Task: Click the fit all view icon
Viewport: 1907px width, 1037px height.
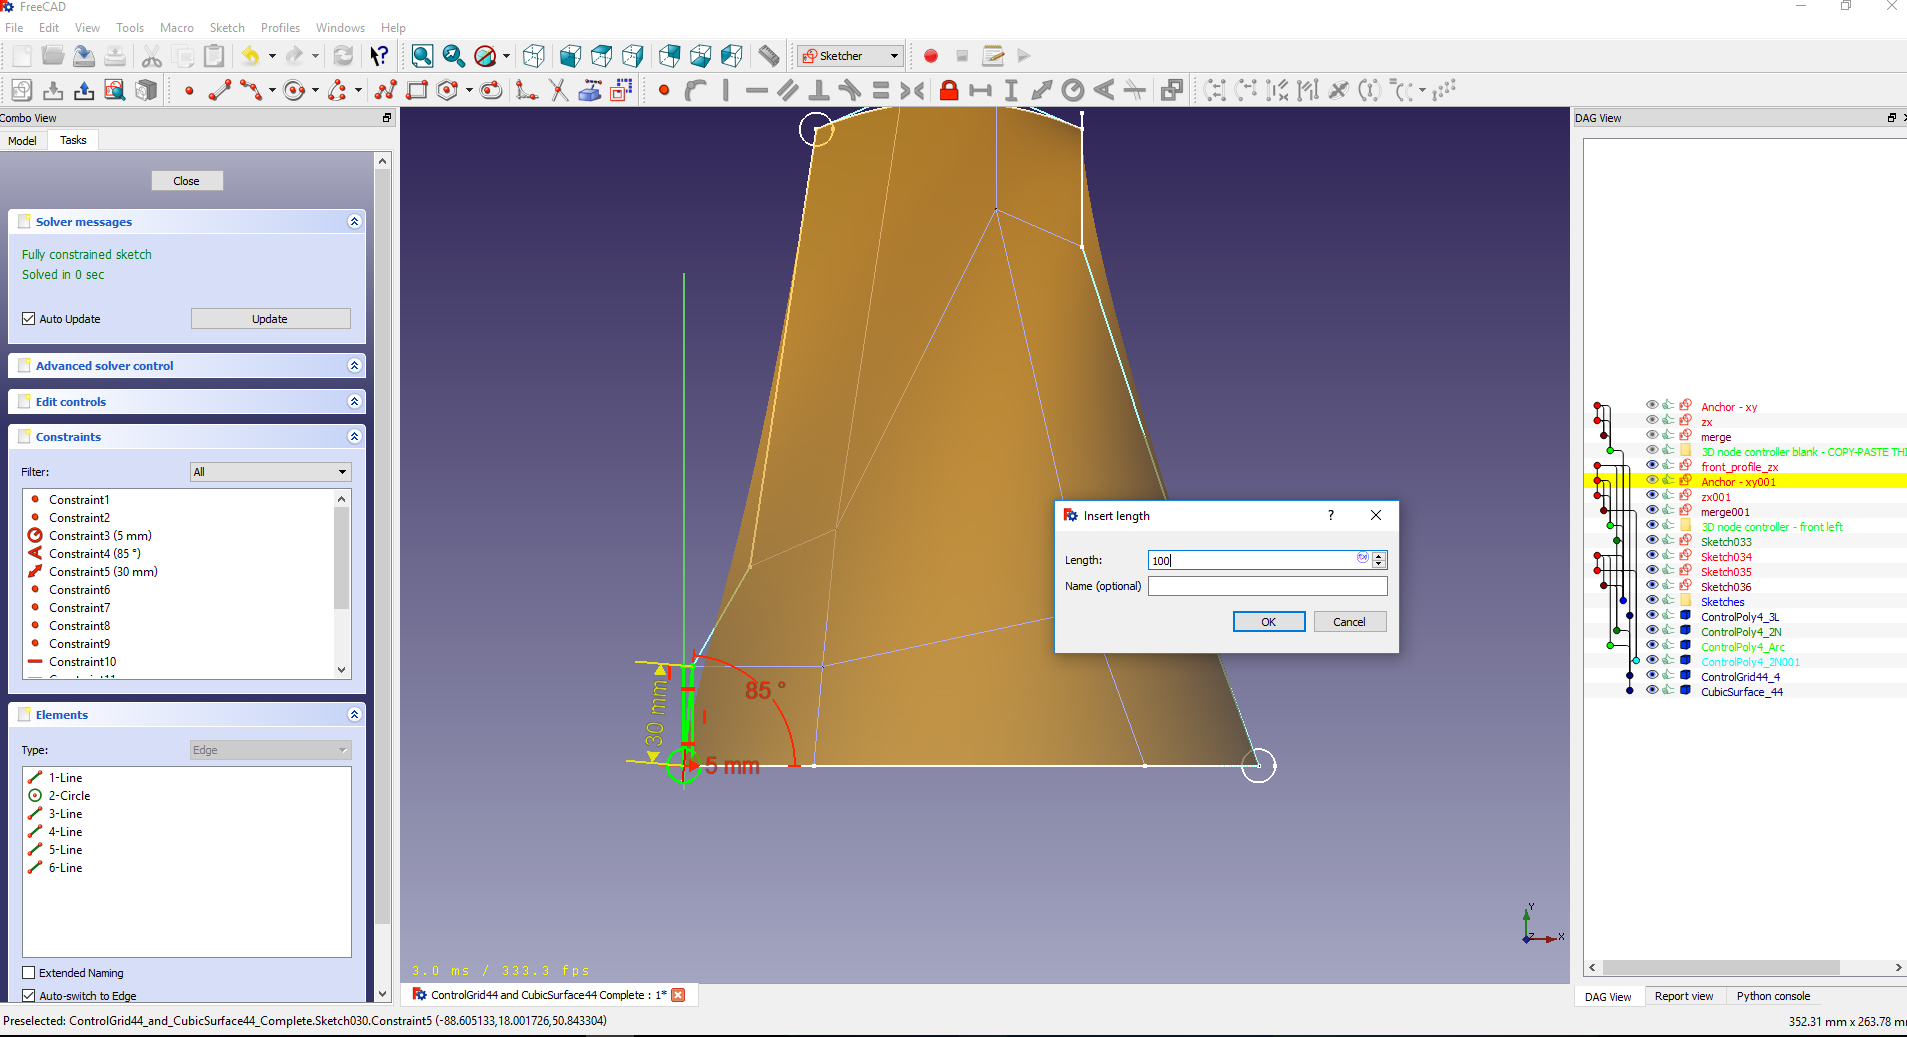Action: point(422,56)
